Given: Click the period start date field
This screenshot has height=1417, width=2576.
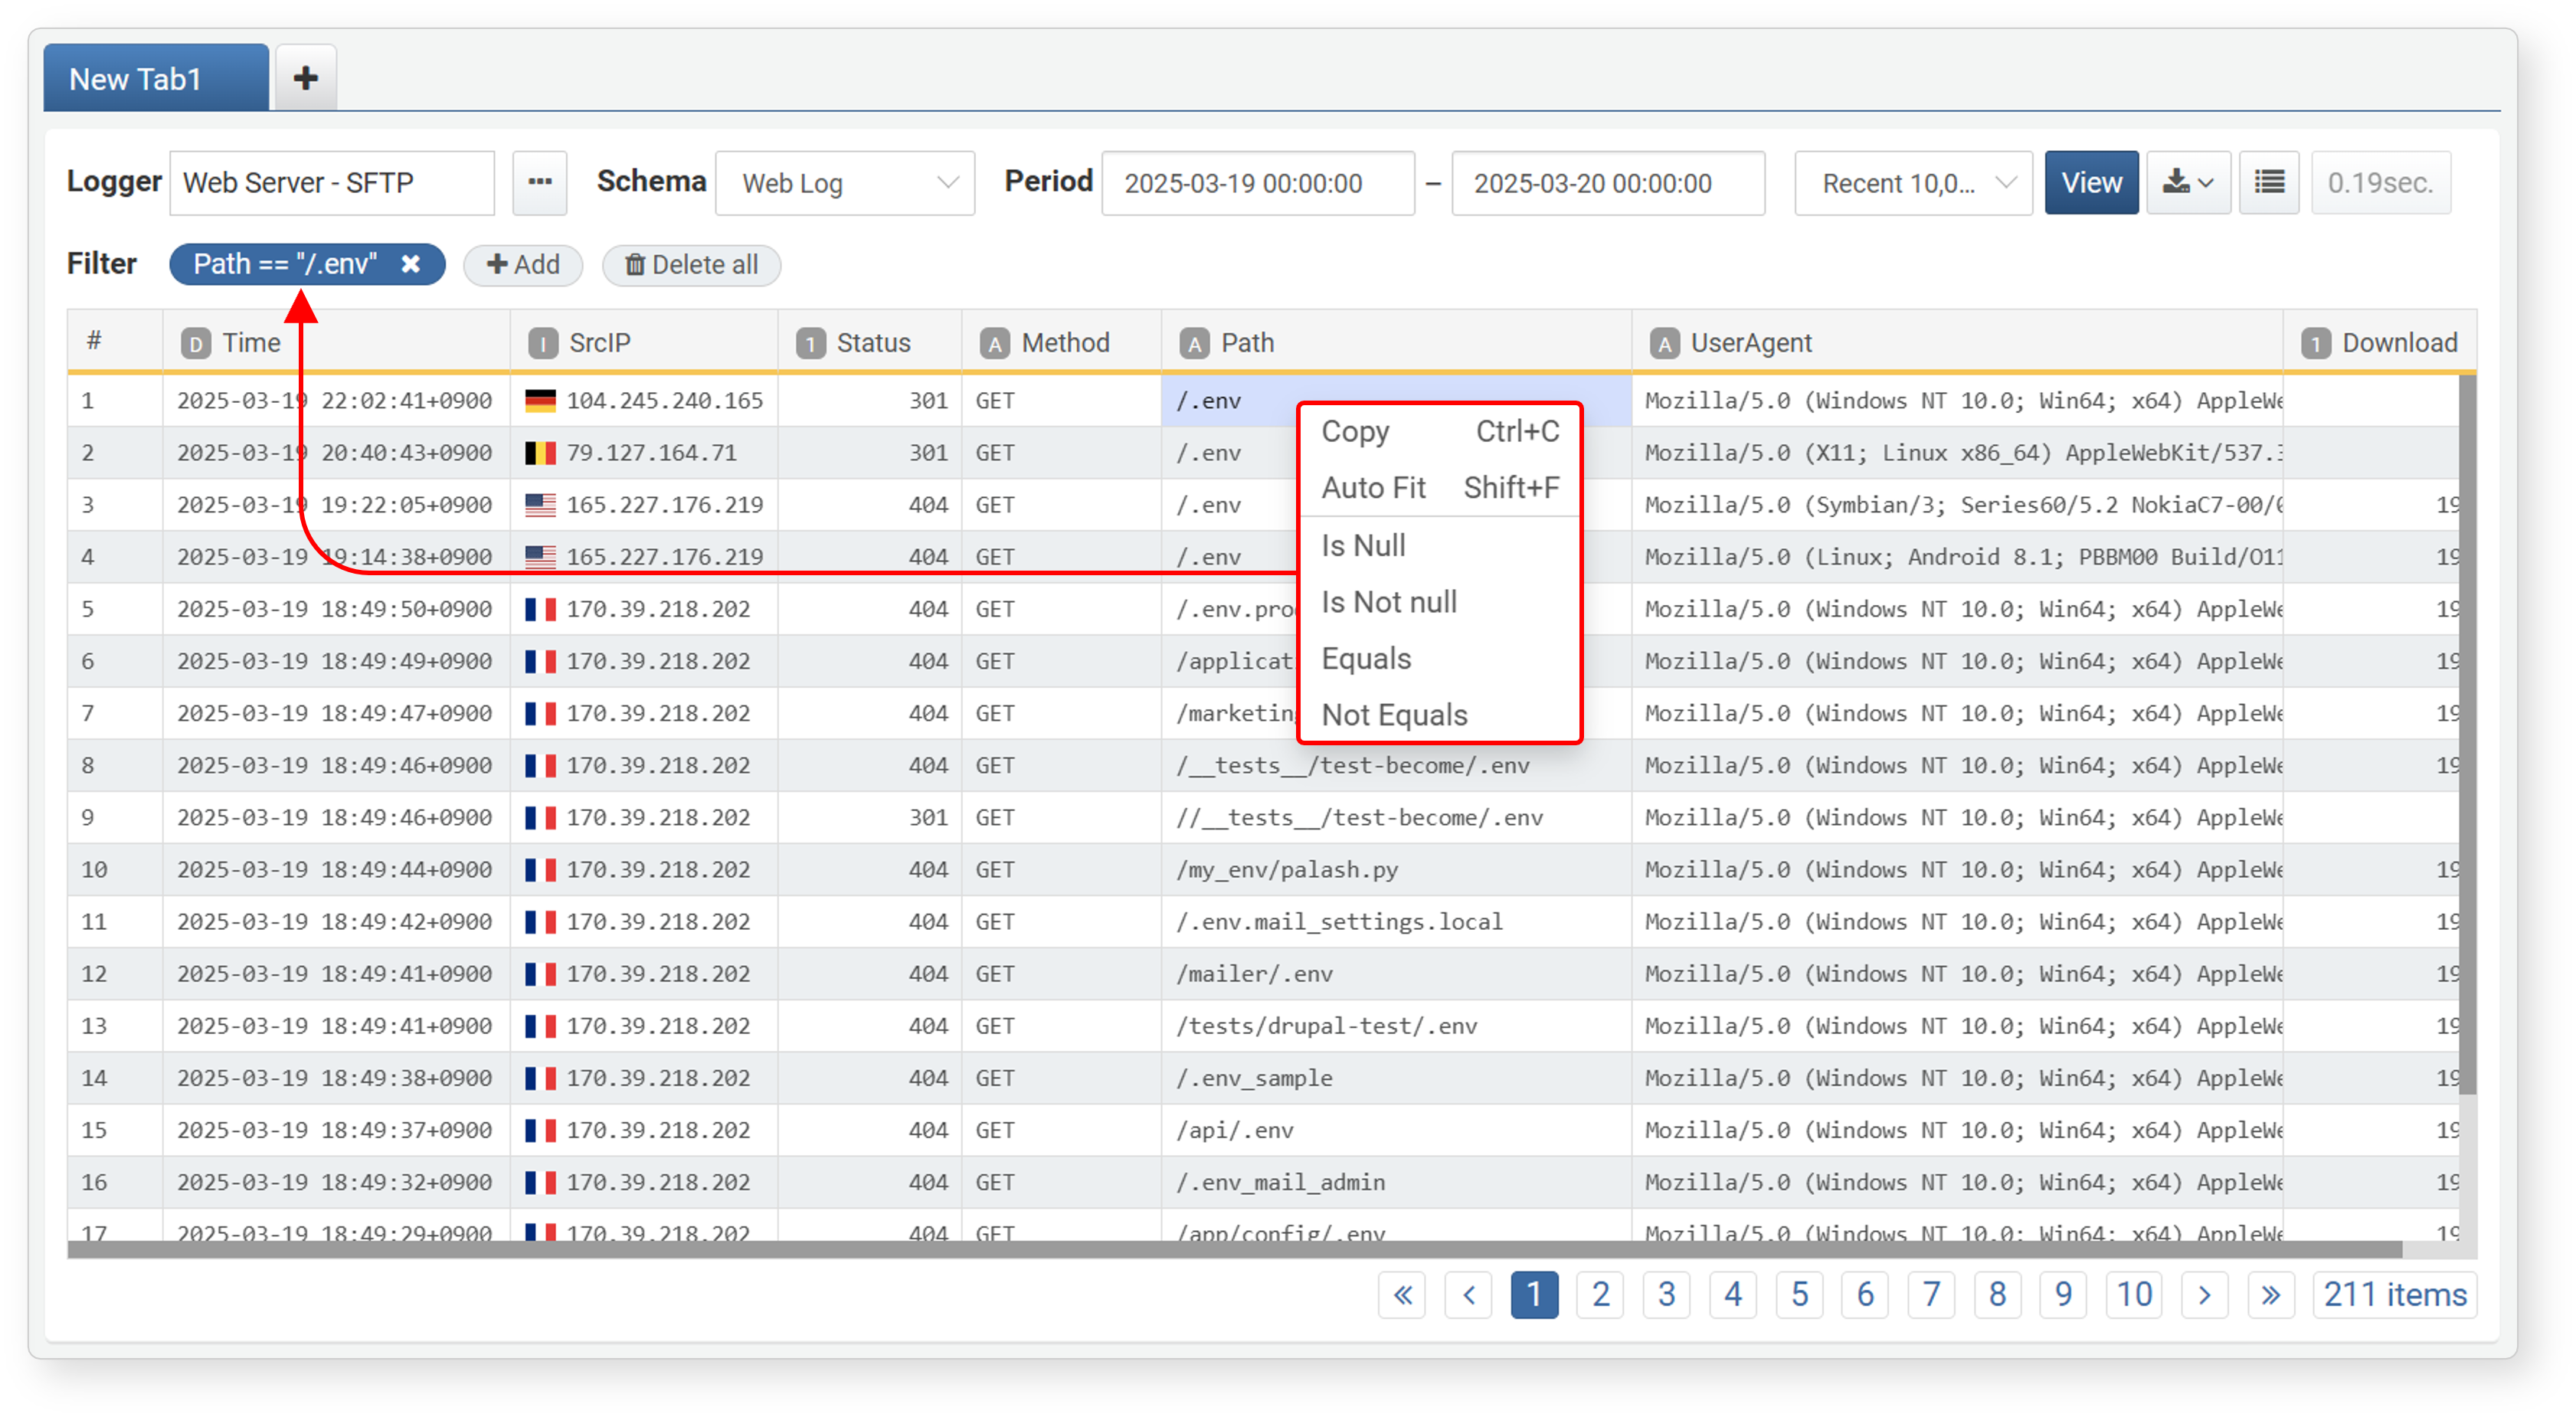Looking at the screenshot, I should click(x=1257, y=183).
